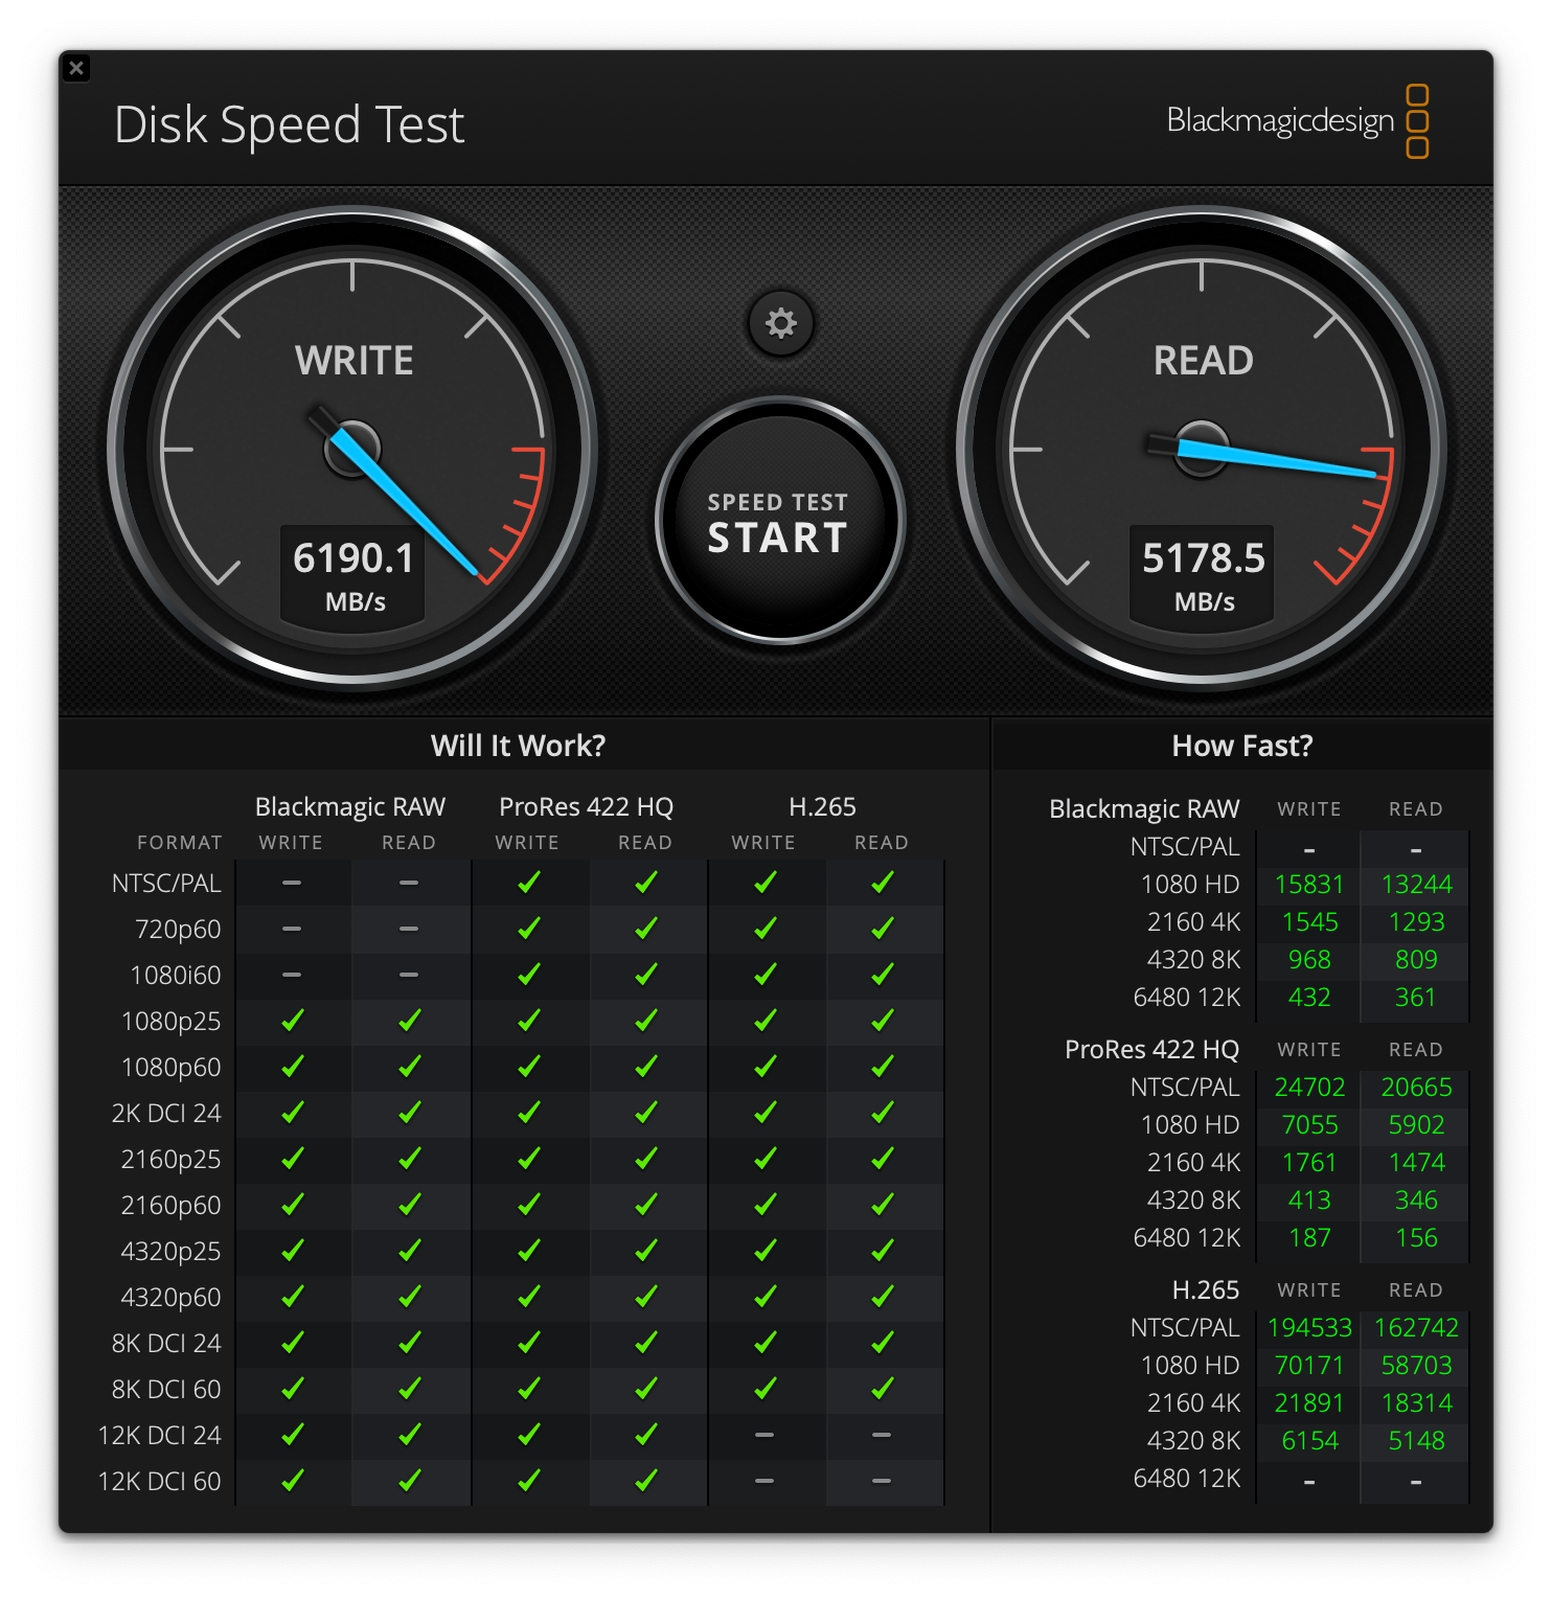Click the 6154 H.265 4320 8K write value
The image size is (1552, 1600).
(1309, 1441)
